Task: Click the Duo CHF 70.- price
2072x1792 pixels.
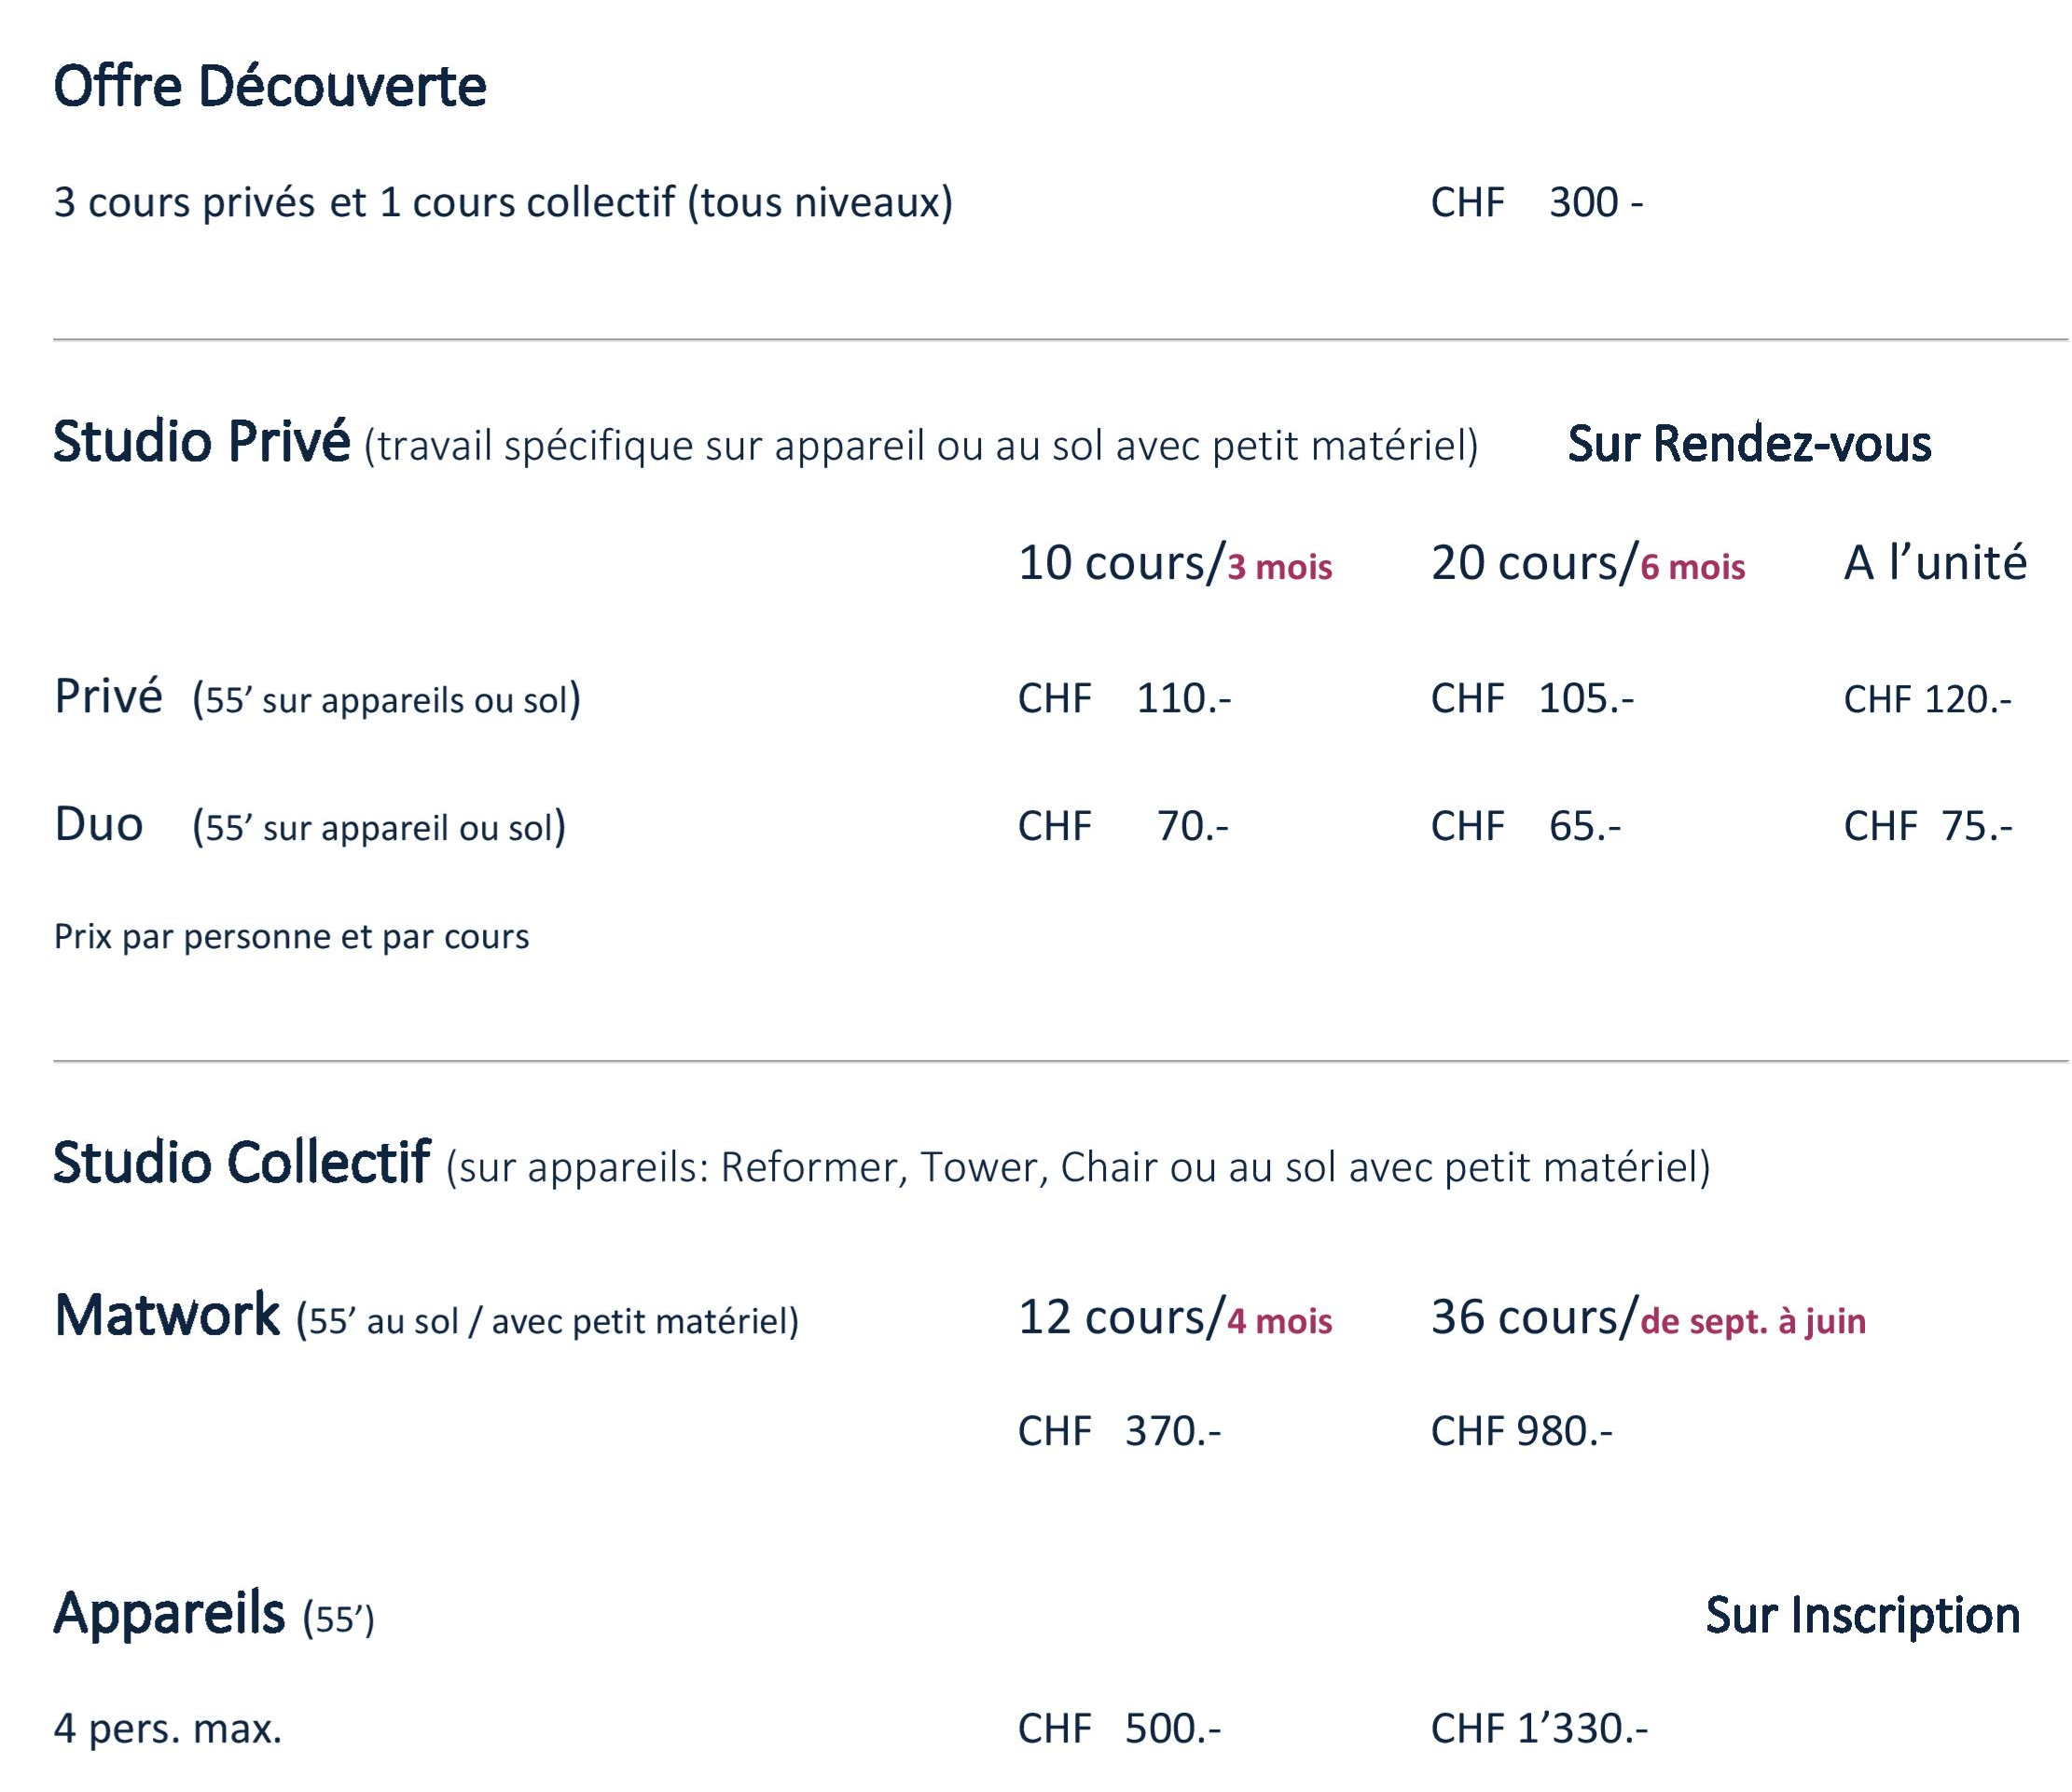Action: (1124, 826)
